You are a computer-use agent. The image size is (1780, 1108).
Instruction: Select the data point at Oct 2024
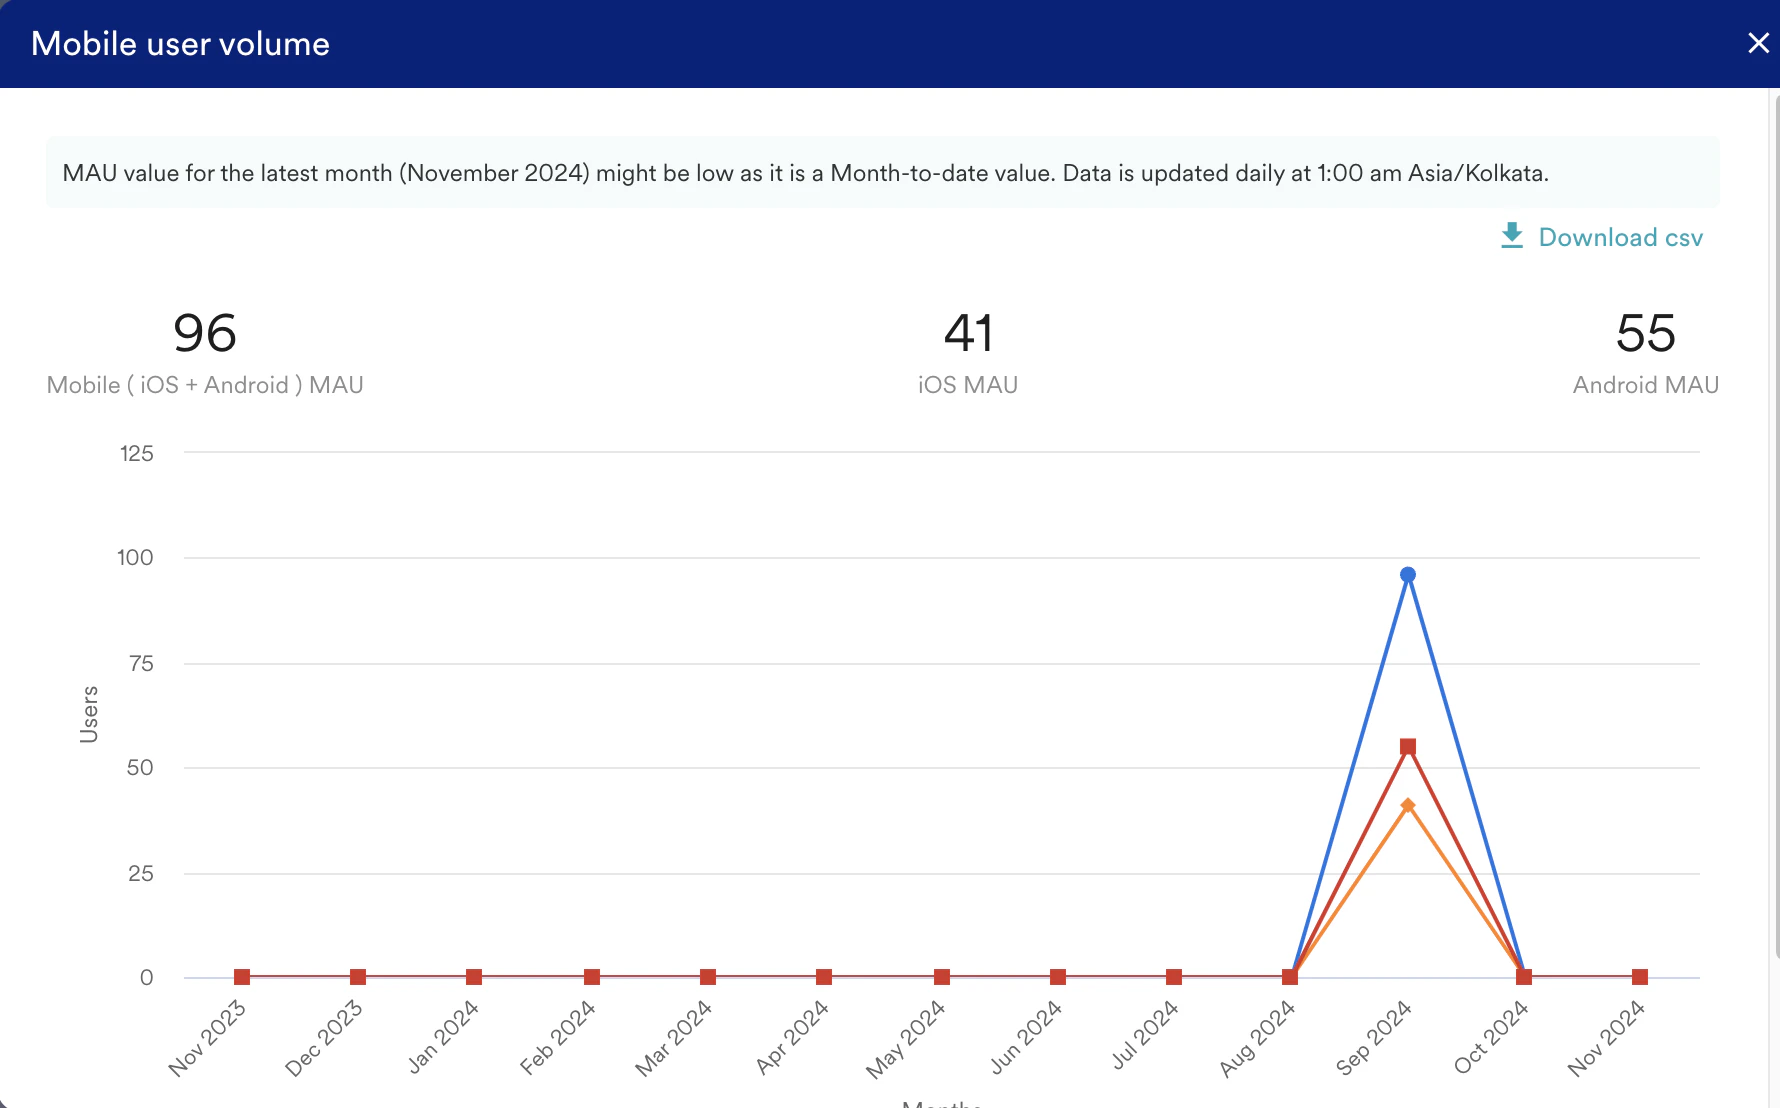(x=1523, y=977)
